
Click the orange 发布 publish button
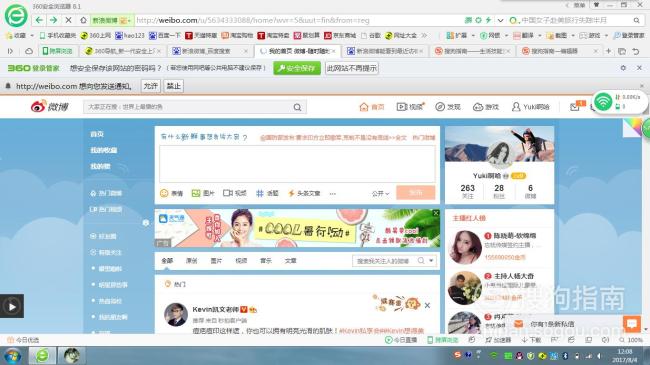click(x=416, y=193)
